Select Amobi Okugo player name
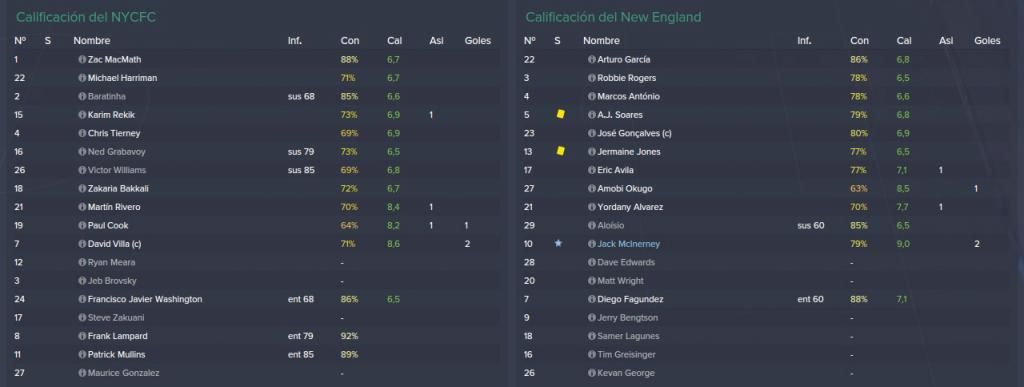1024x387 pixels. 625,189
